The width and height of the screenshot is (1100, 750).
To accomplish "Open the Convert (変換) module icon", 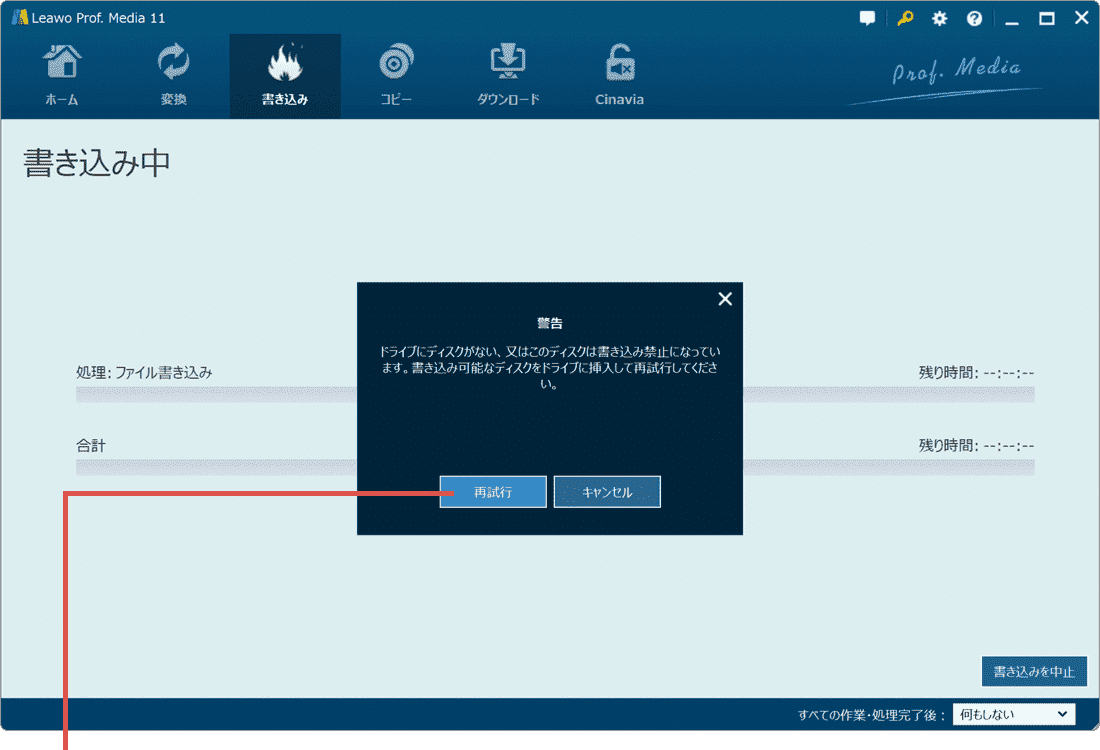I will tap(173, 64).
